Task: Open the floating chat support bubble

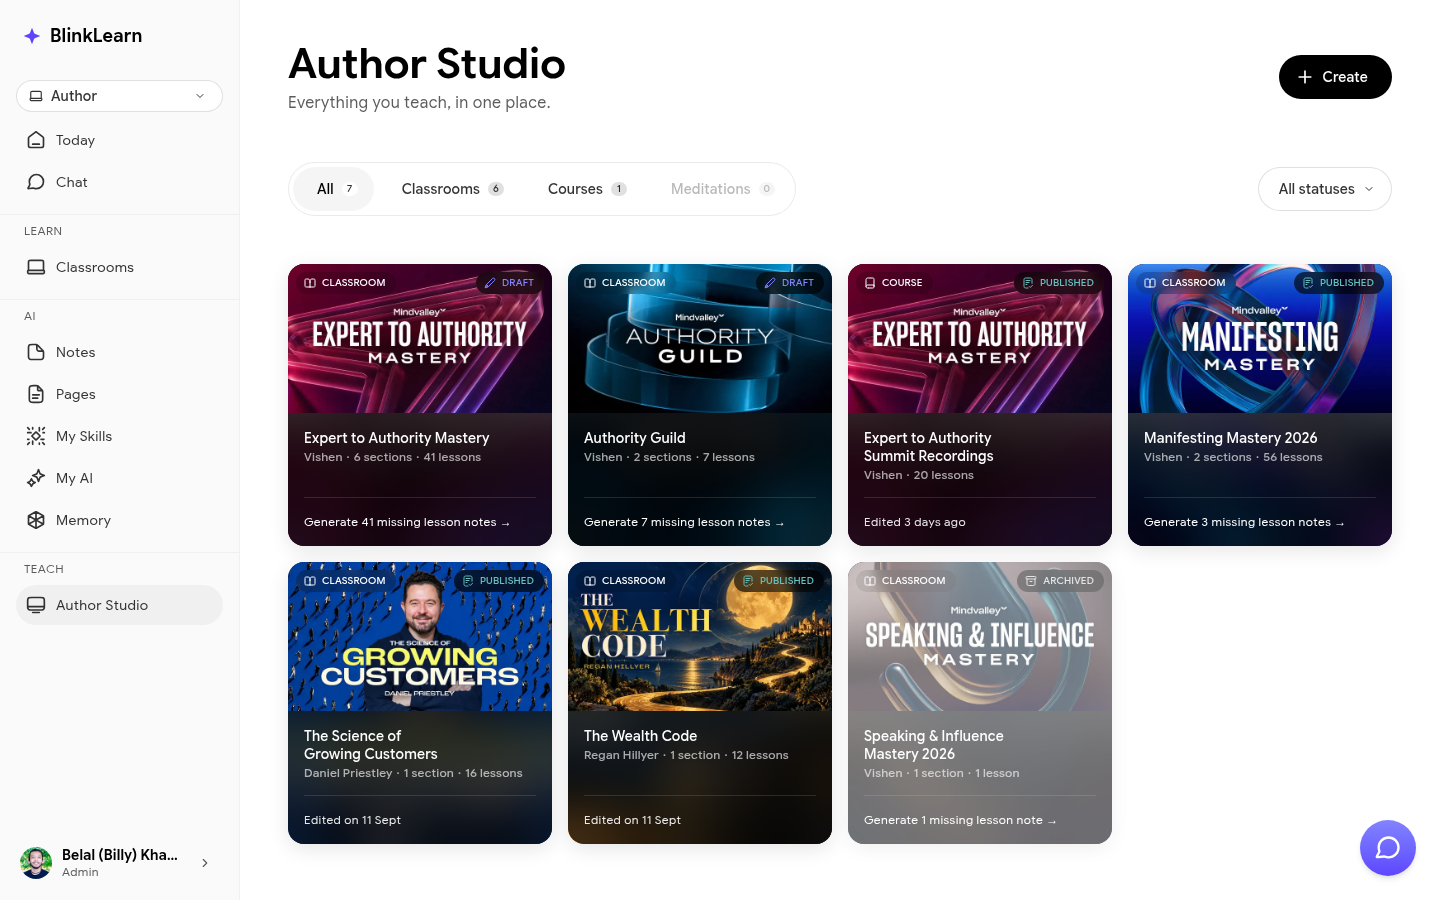Action: point(1388,848)
